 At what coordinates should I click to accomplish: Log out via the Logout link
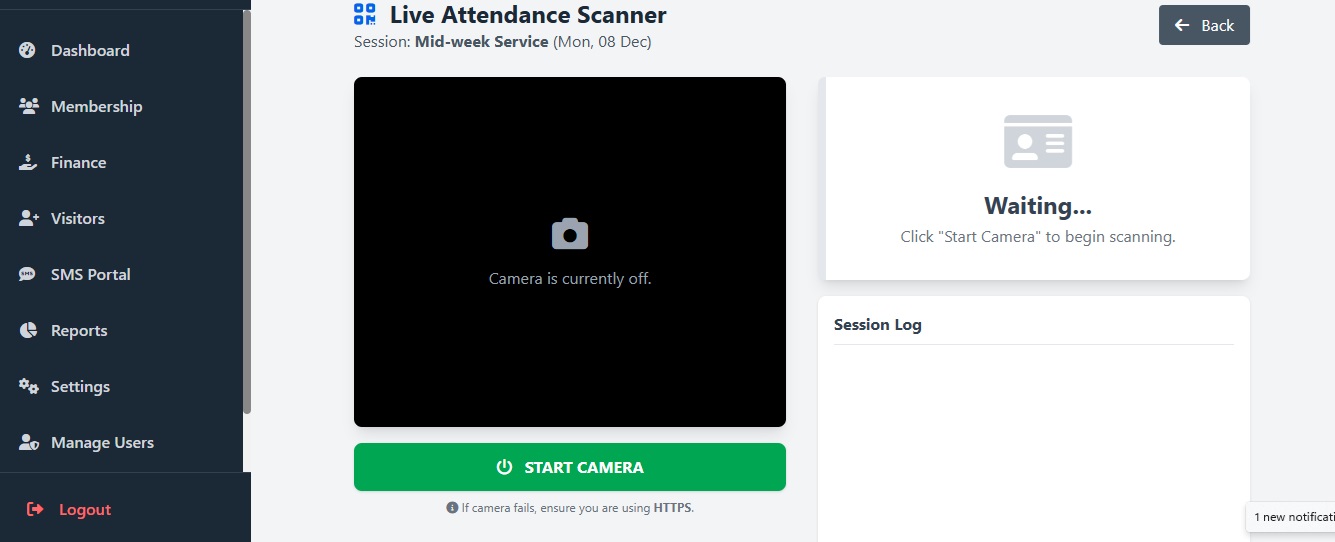(84, 509)
